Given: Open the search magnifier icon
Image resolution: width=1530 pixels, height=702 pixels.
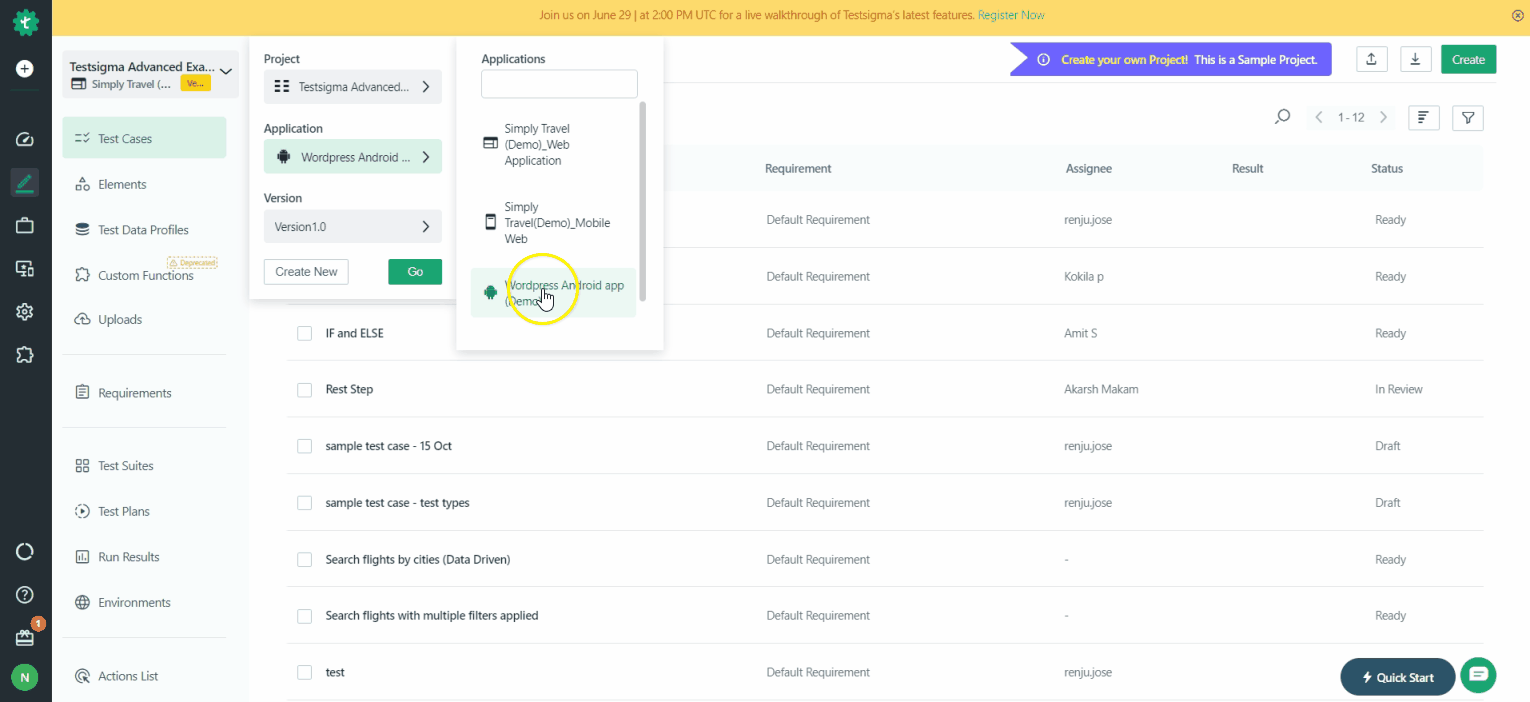Looking at the screenshot, I should [x=1282, y=117].
